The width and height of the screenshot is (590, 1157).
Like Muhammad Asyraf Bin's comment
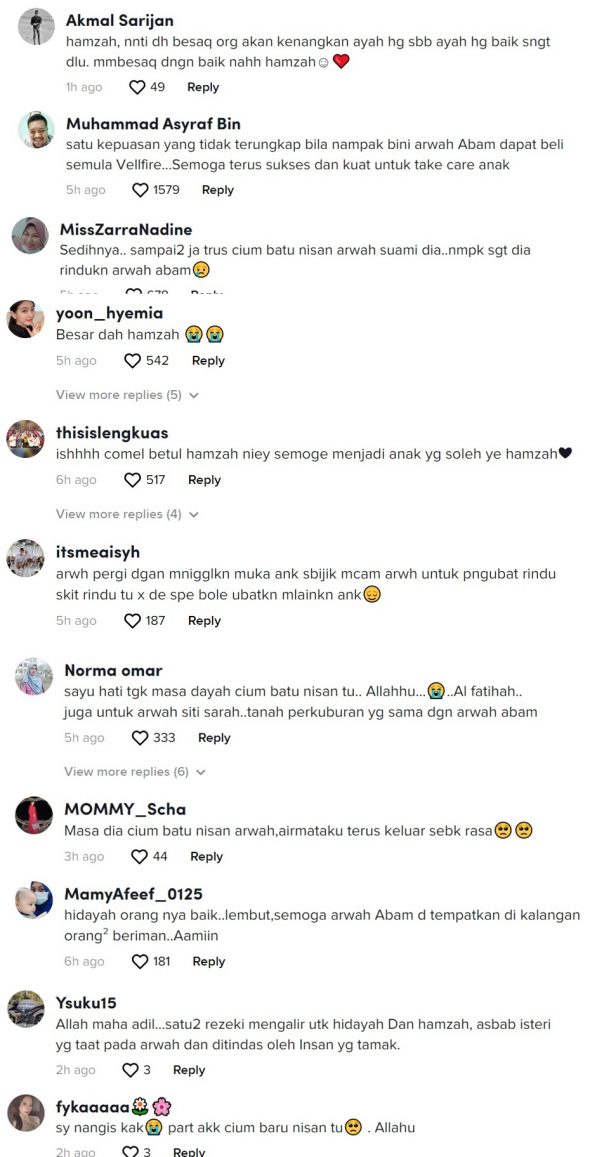140,190
